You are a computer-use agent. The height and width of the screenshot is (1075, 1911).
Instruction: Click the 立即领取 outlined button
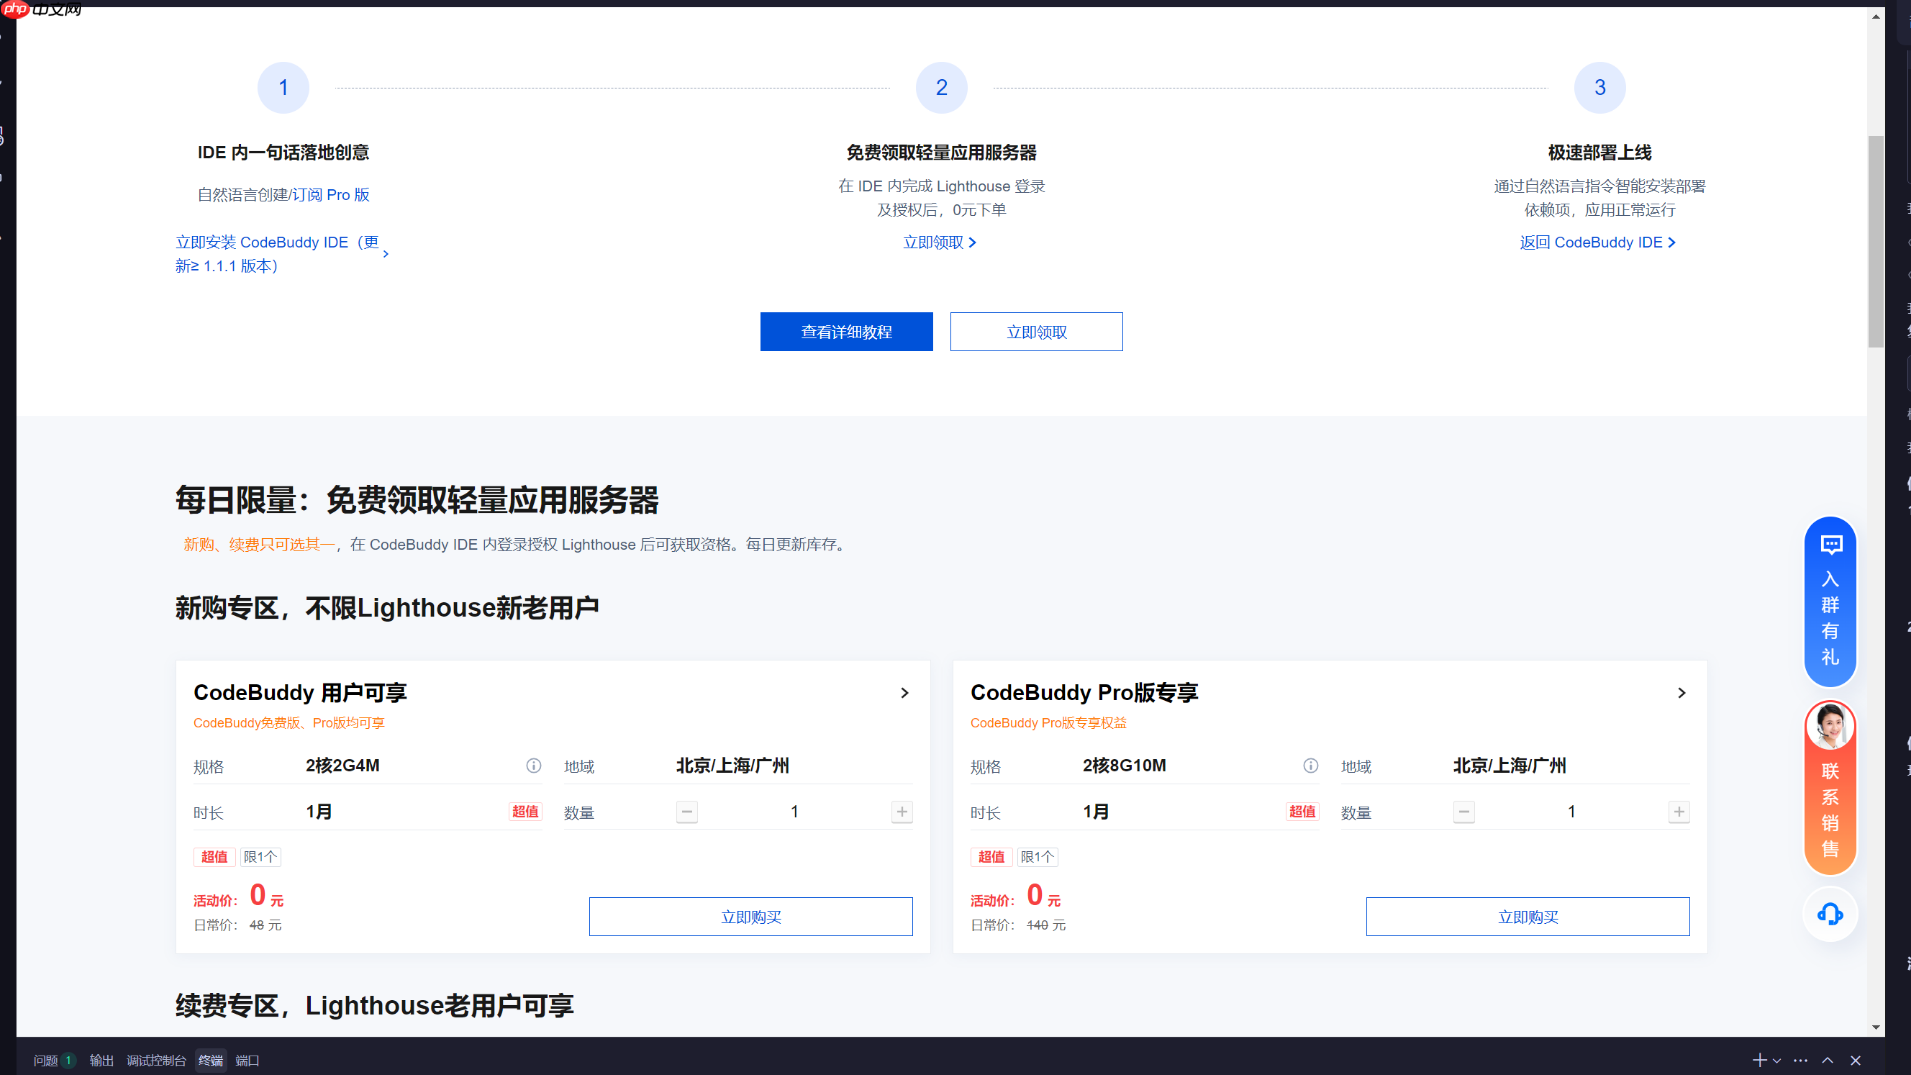pos(1035,331)
